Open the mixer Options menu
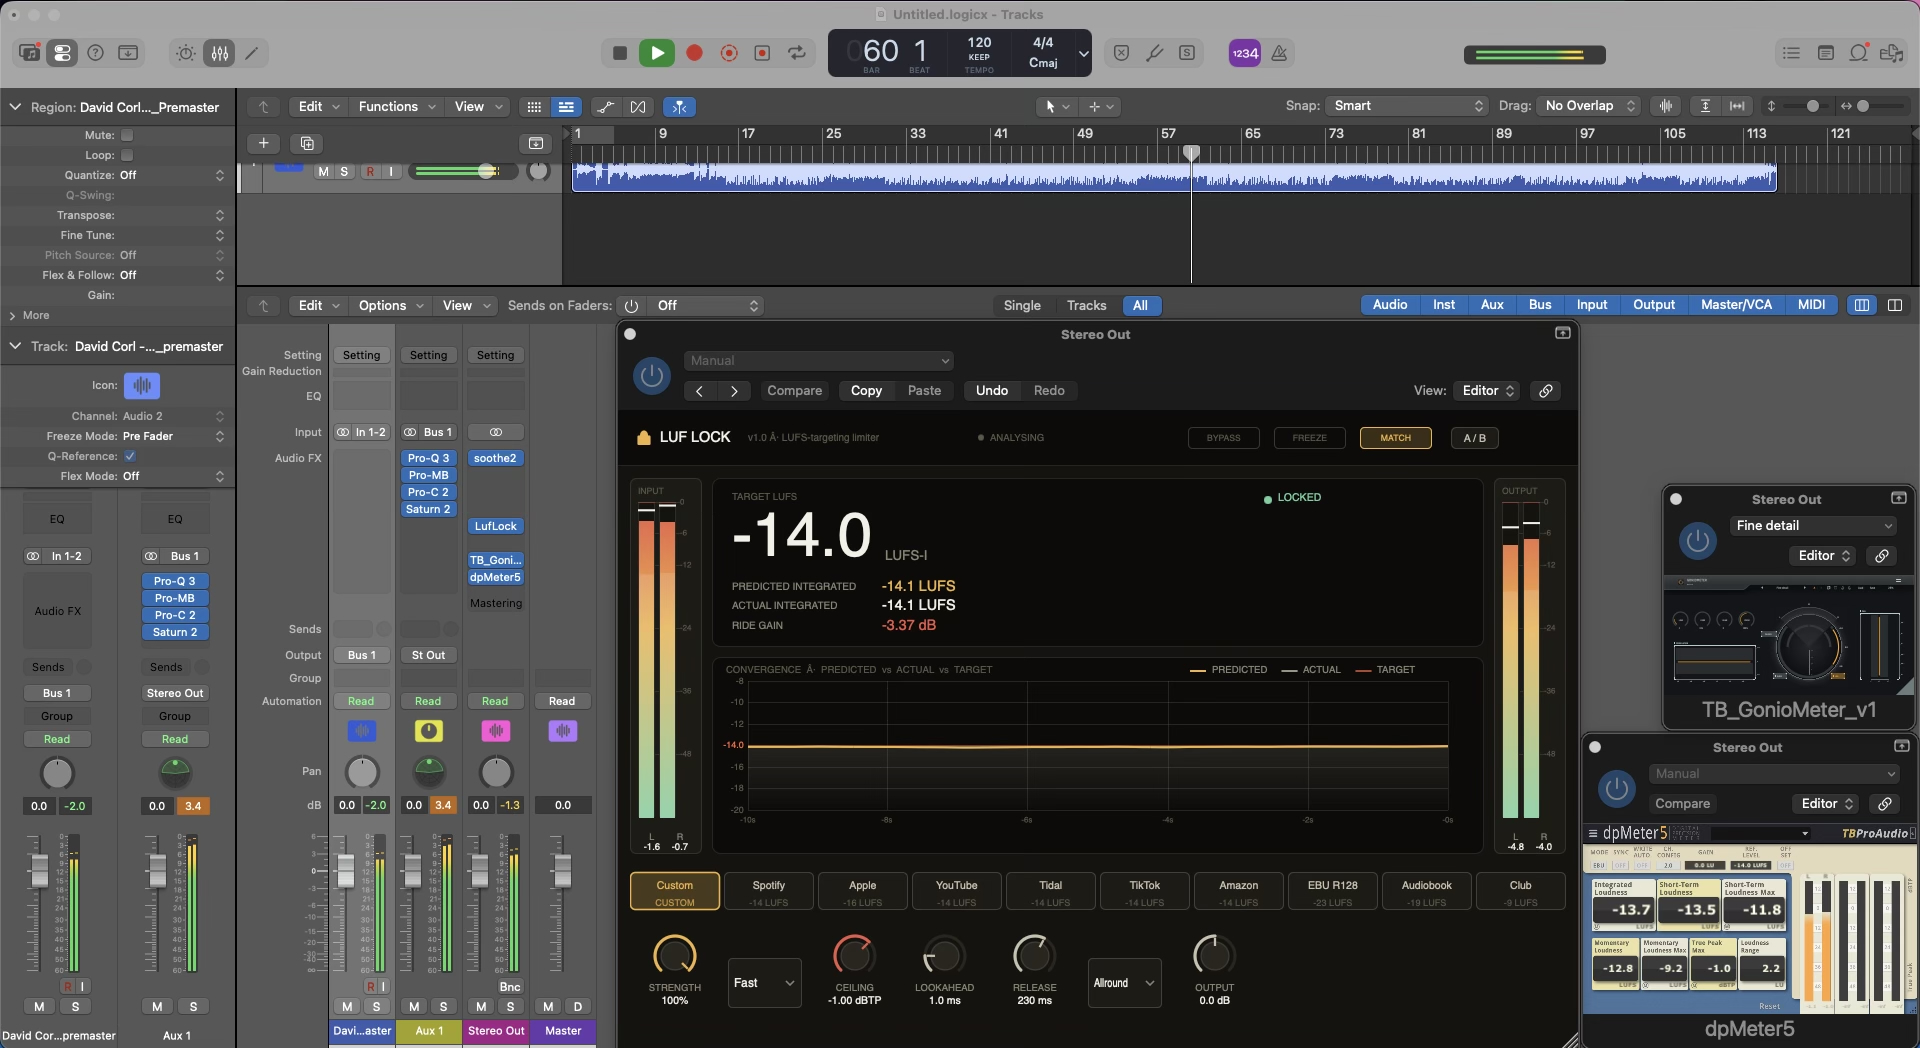The height and width of the screenshot is (1048, 1920). click(x=390, y=306)
